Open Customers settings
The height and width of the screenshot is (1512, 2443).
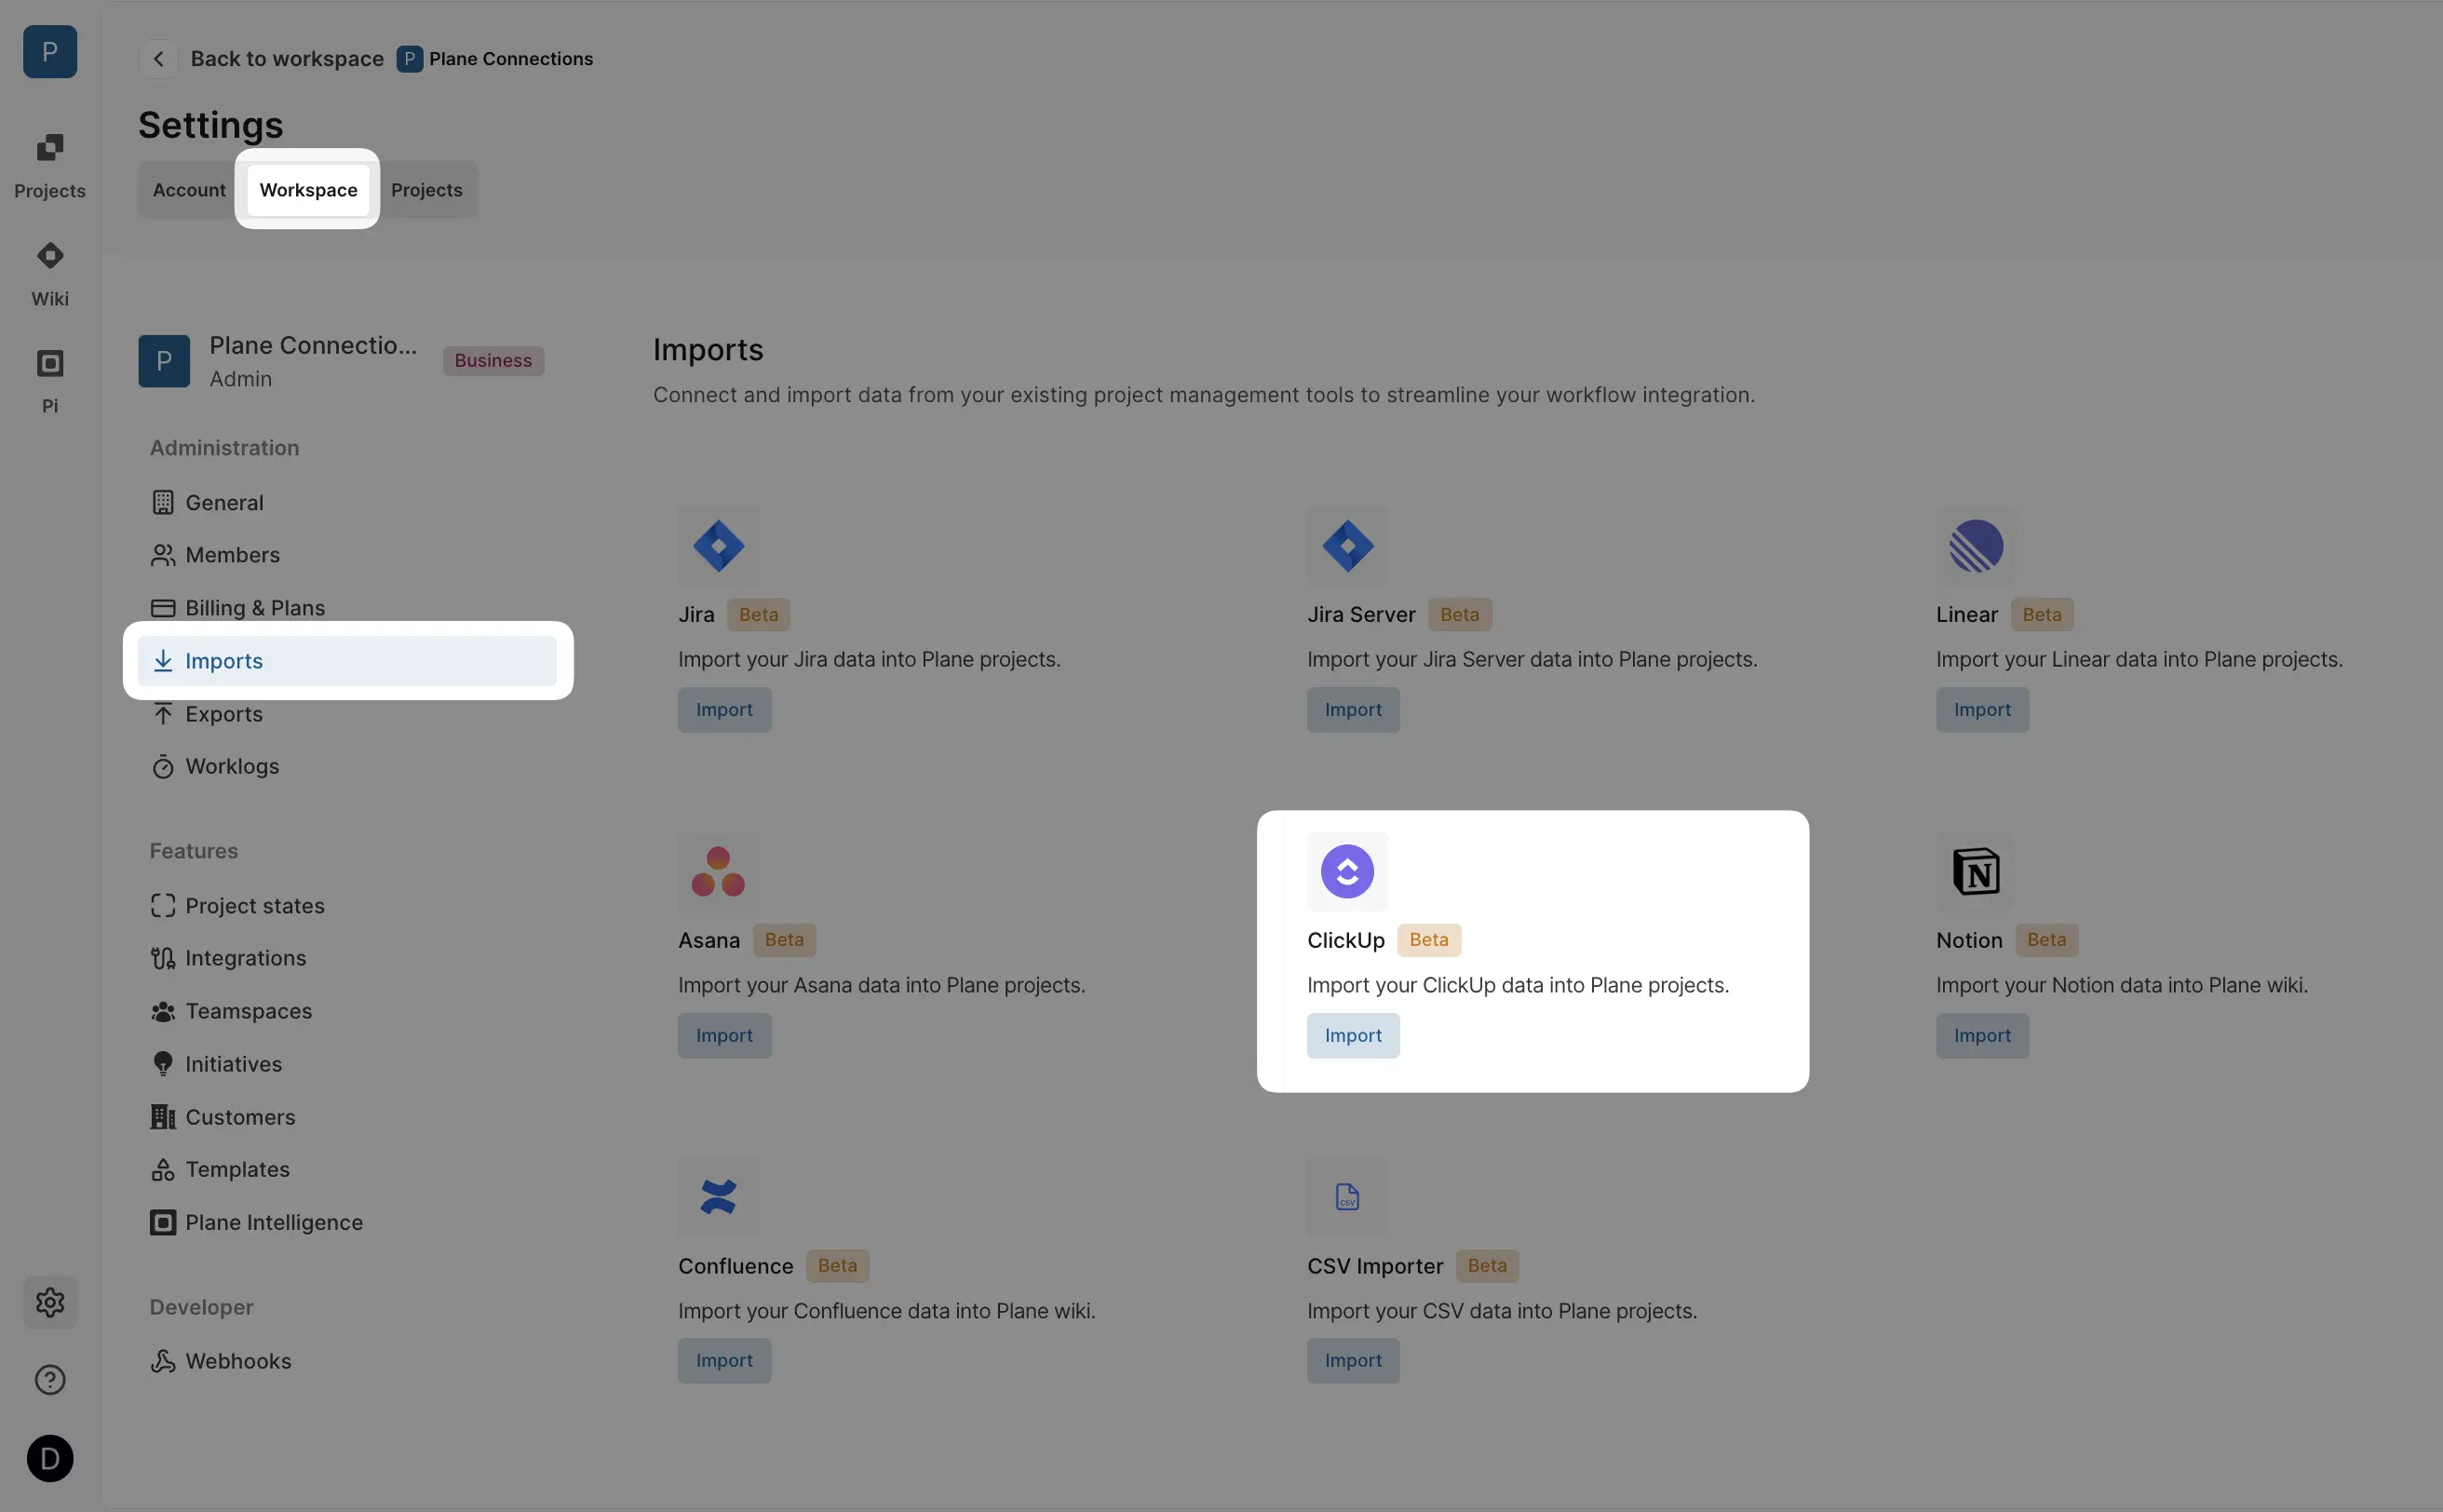click(347, 1117)
